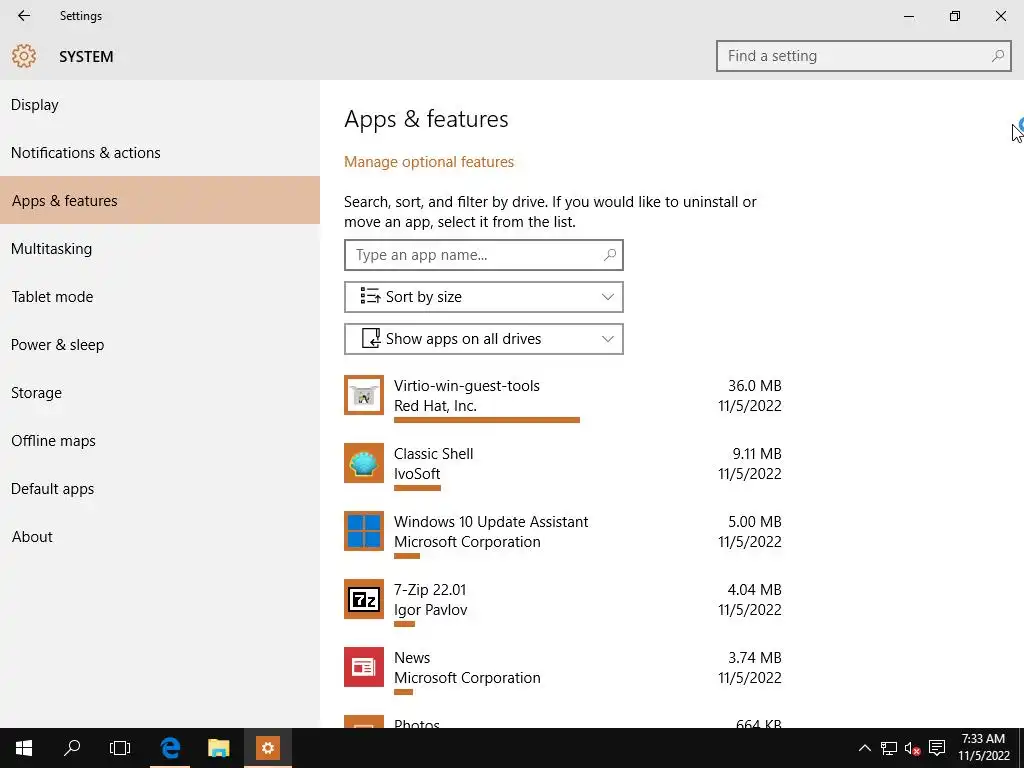Open taskbar search
Viewport: 1024px width, 768px height.
coord(72,748)
